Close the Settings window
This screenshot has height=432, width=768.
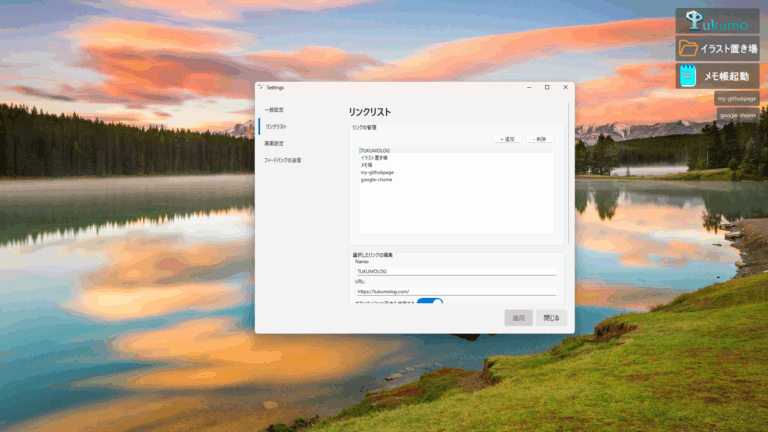(x=565, y=87)
